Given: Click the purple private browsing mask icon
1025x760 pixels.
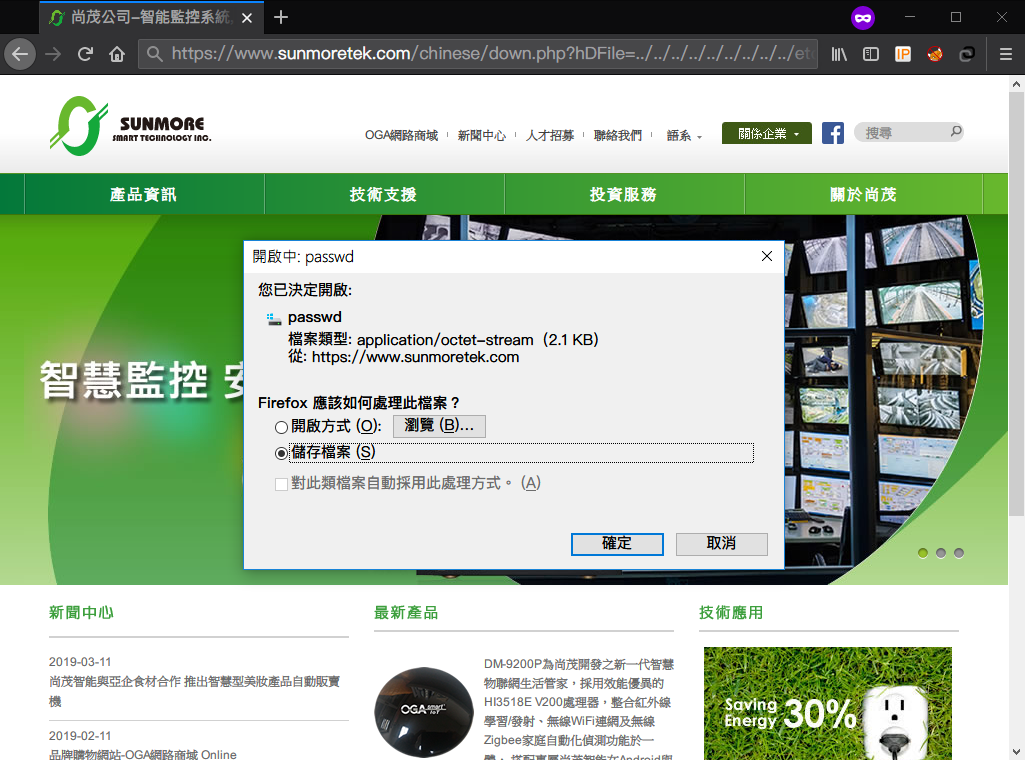Looking at the screenshot, I should pos(863,18).
